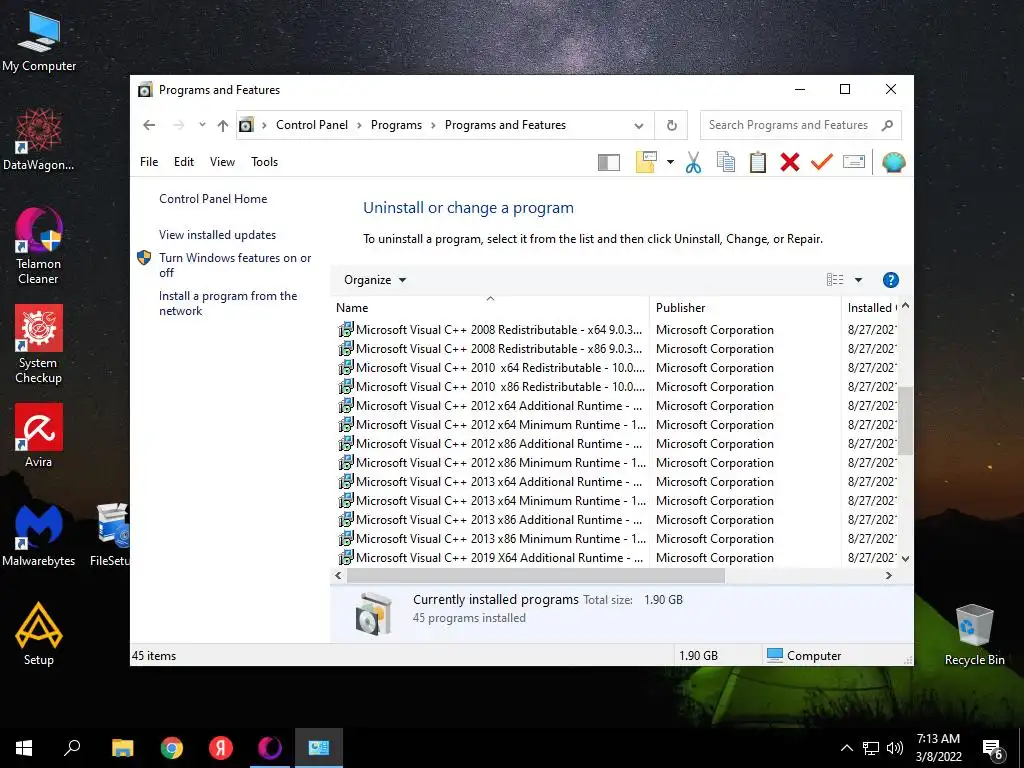Click the Refresh button in address bar
The height and width of the screenshot is (768, 1024).
point(671,125)
